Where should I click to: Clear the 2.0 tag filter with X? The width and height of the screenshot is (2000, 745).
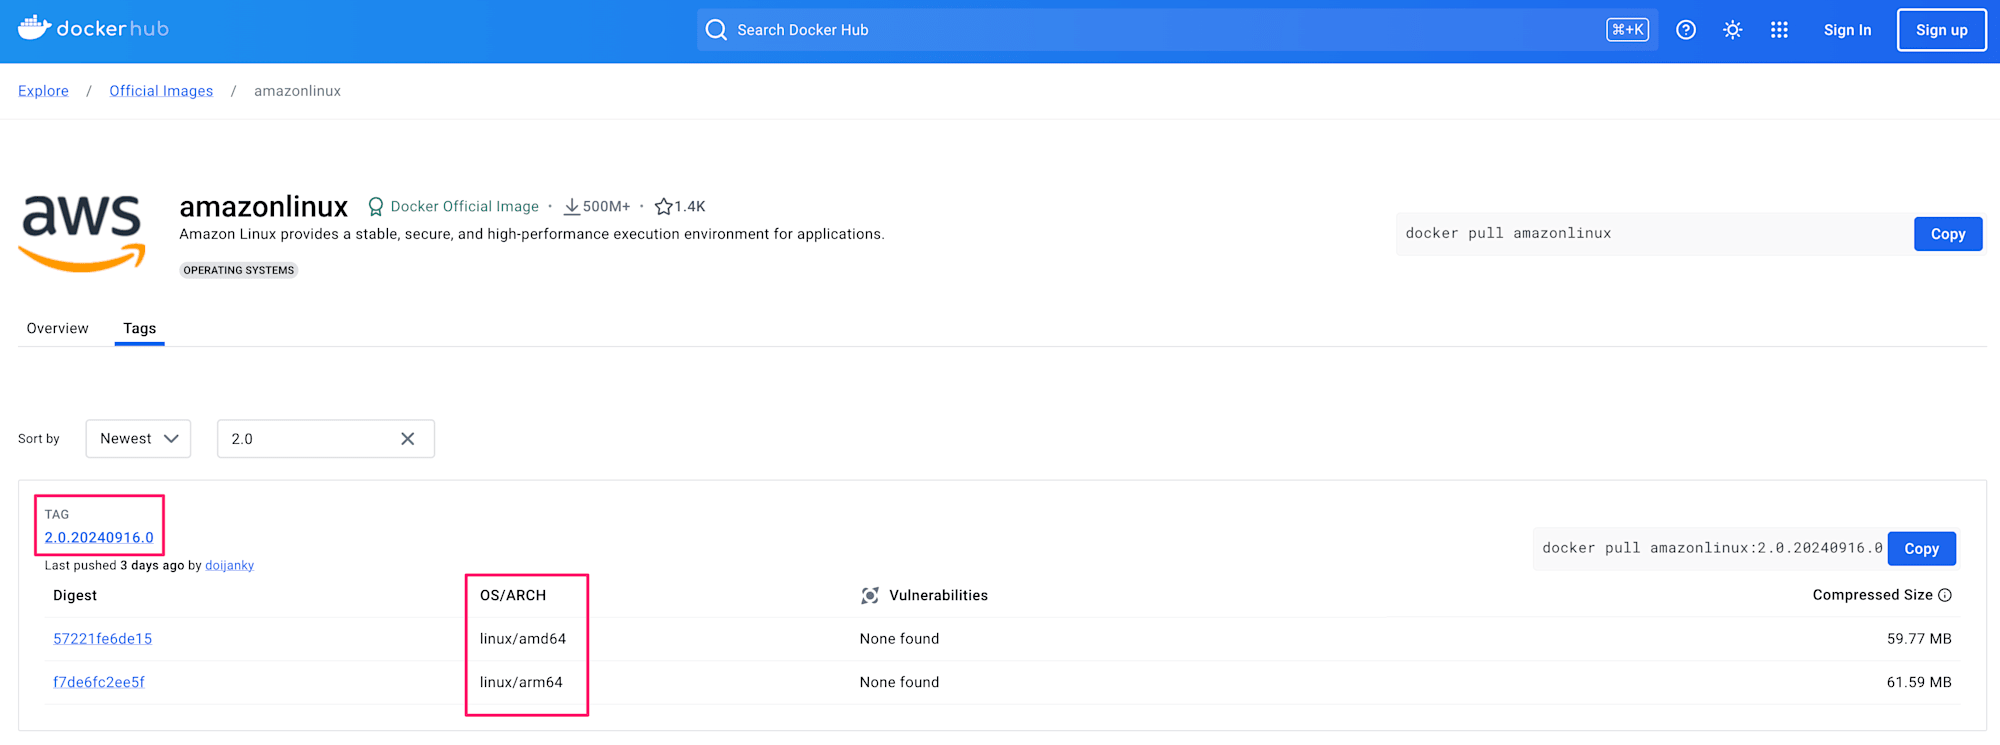tap(408, 439)
